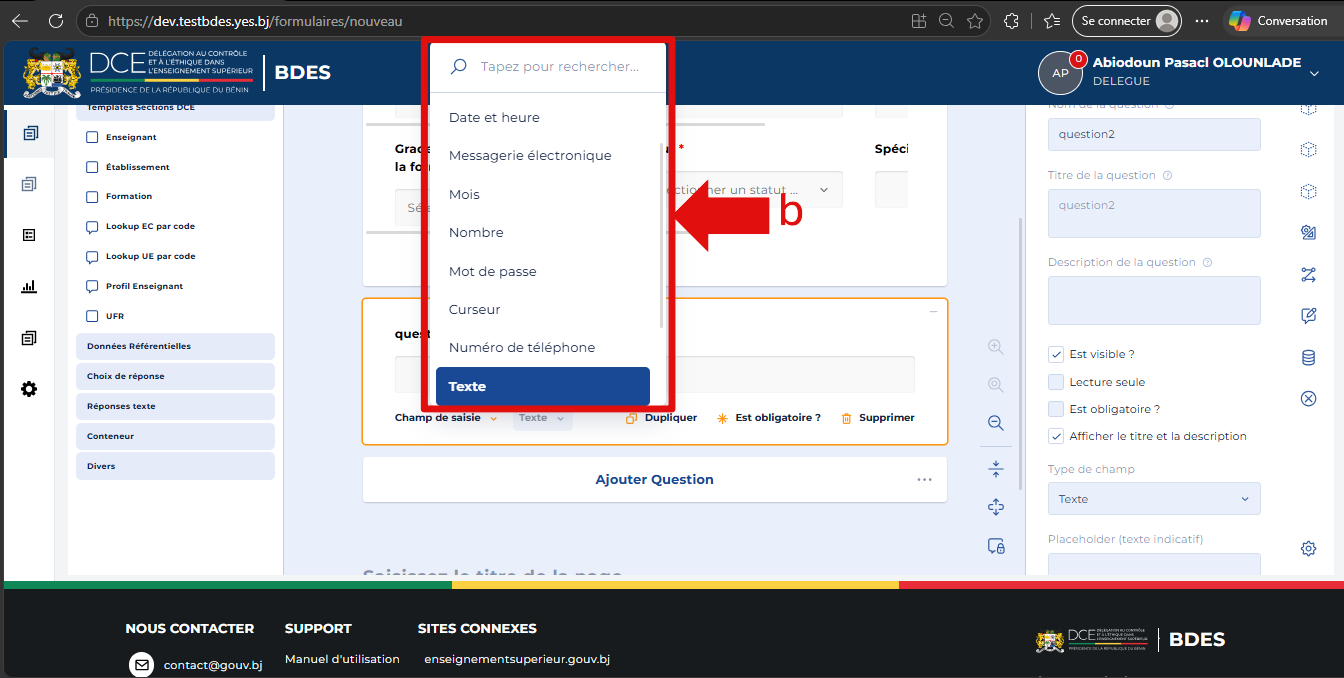This screenshot has width=1344, height=678.
Task: Open the enseignementsuperieur.gouv.bj link
Action: [x=517, y=659]
